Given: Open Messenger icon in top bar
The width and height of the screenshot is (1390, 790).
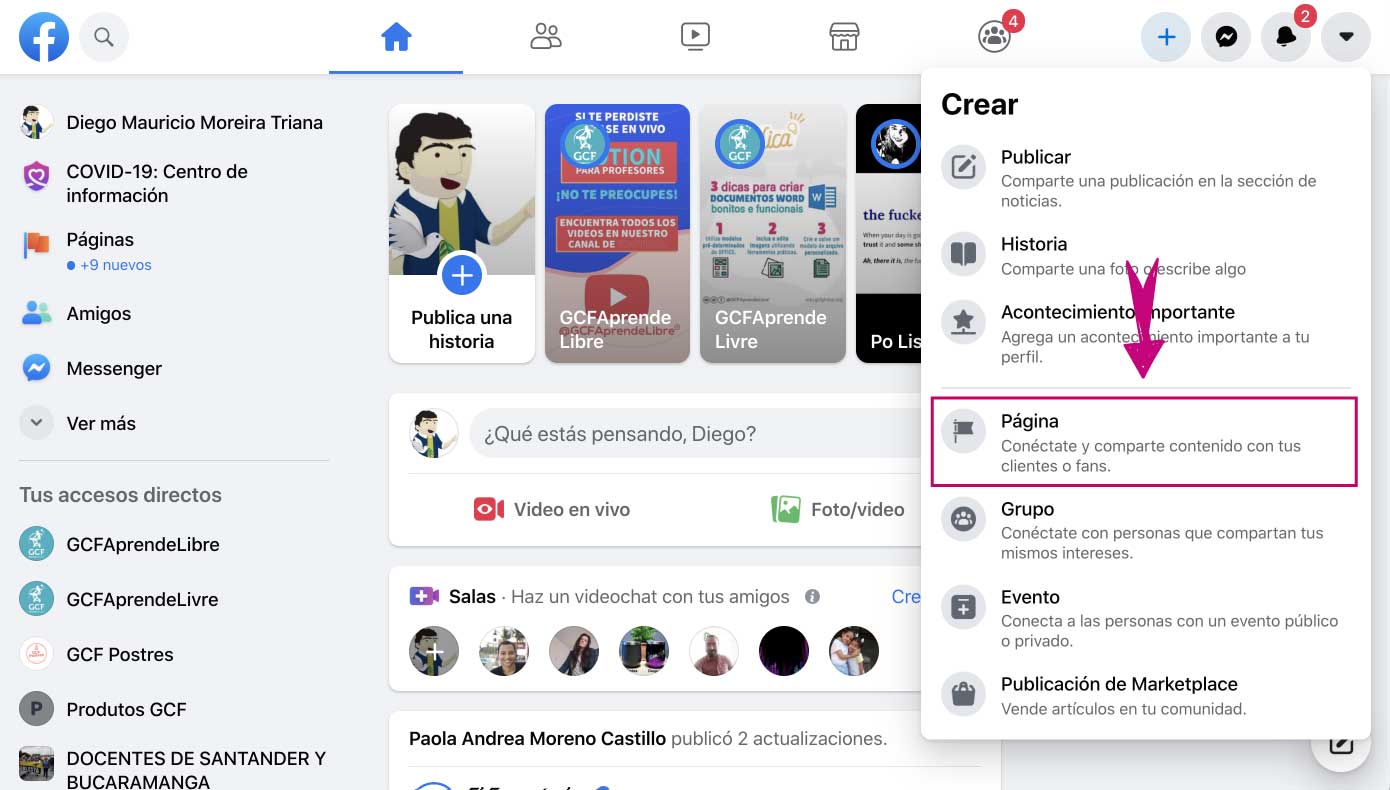Looking at the screenshot, I should tap(1226, 38).
